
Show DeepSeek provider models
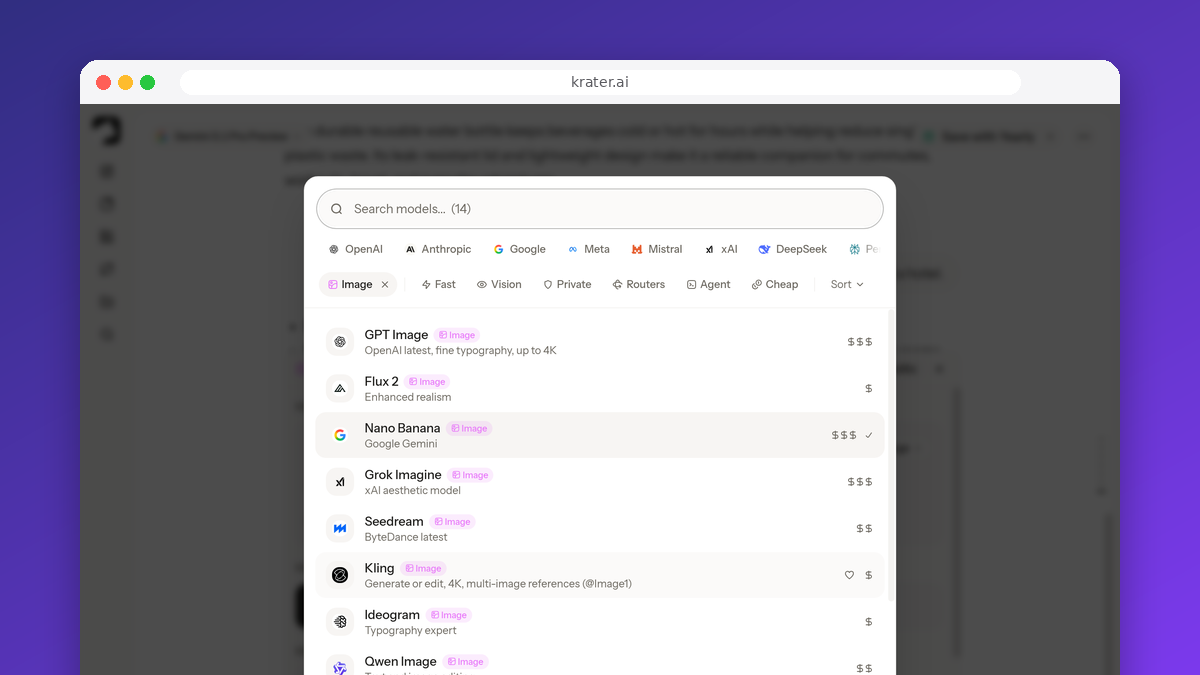tap(792, 249)
